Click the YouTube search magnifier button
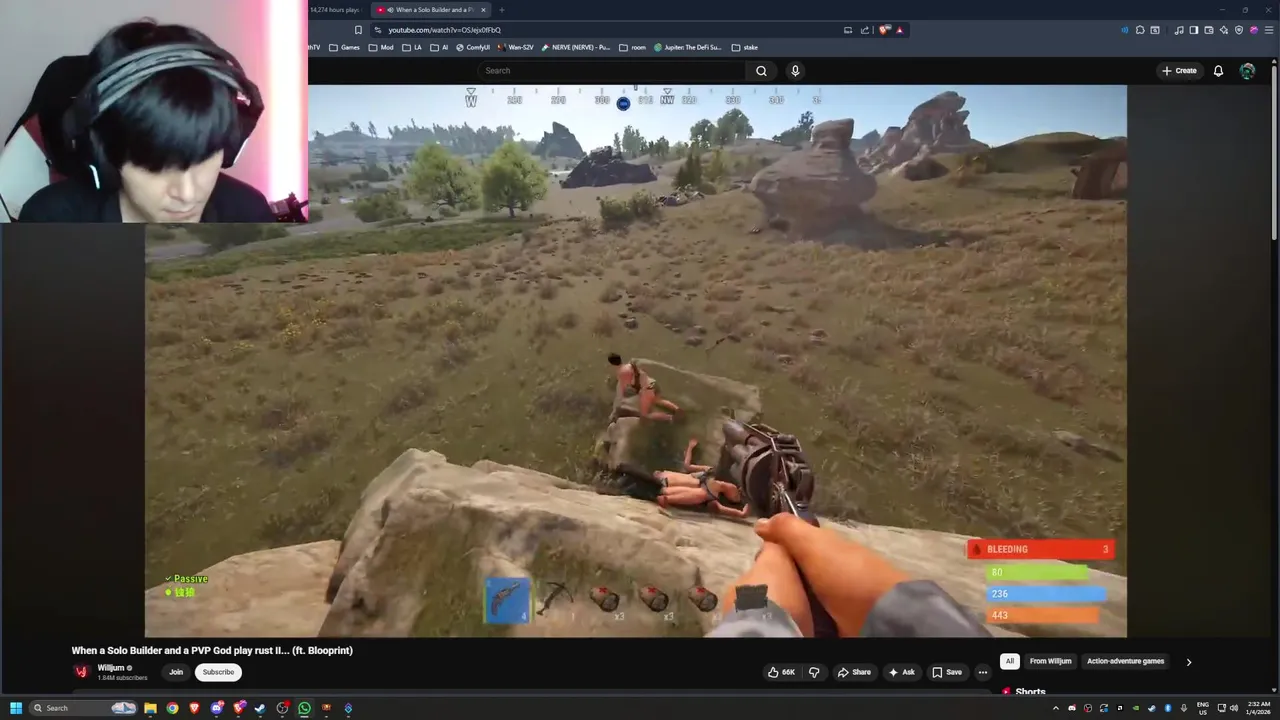 761,71
